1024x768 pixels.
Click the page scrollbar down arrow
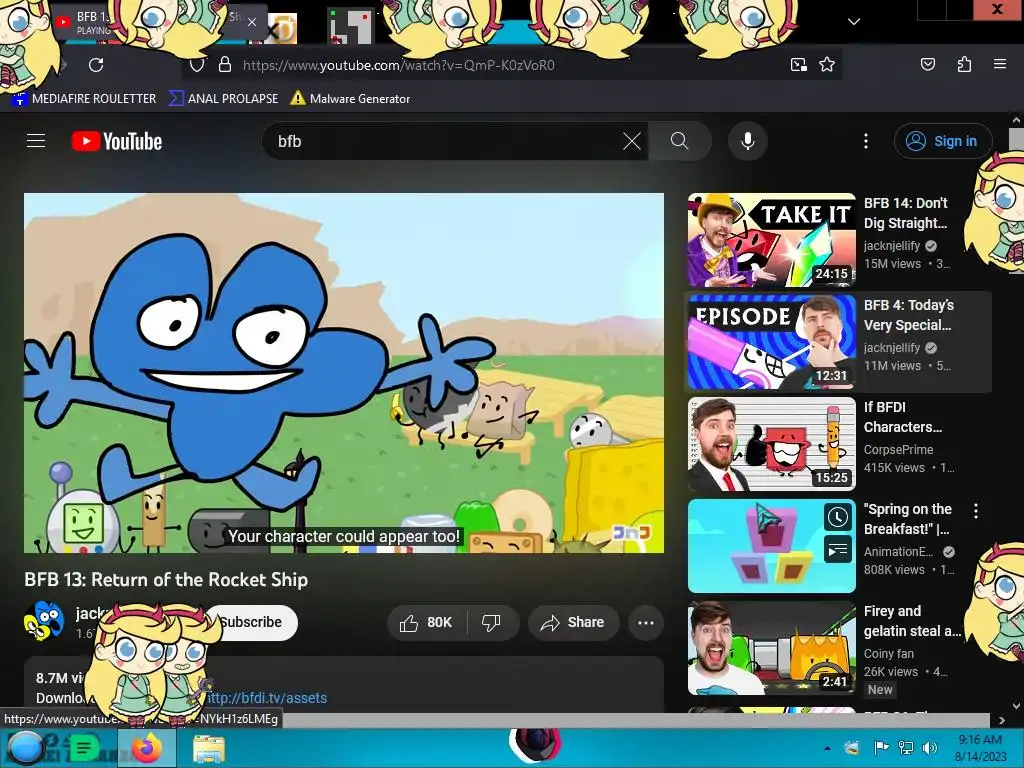[x=1016, y=705]
